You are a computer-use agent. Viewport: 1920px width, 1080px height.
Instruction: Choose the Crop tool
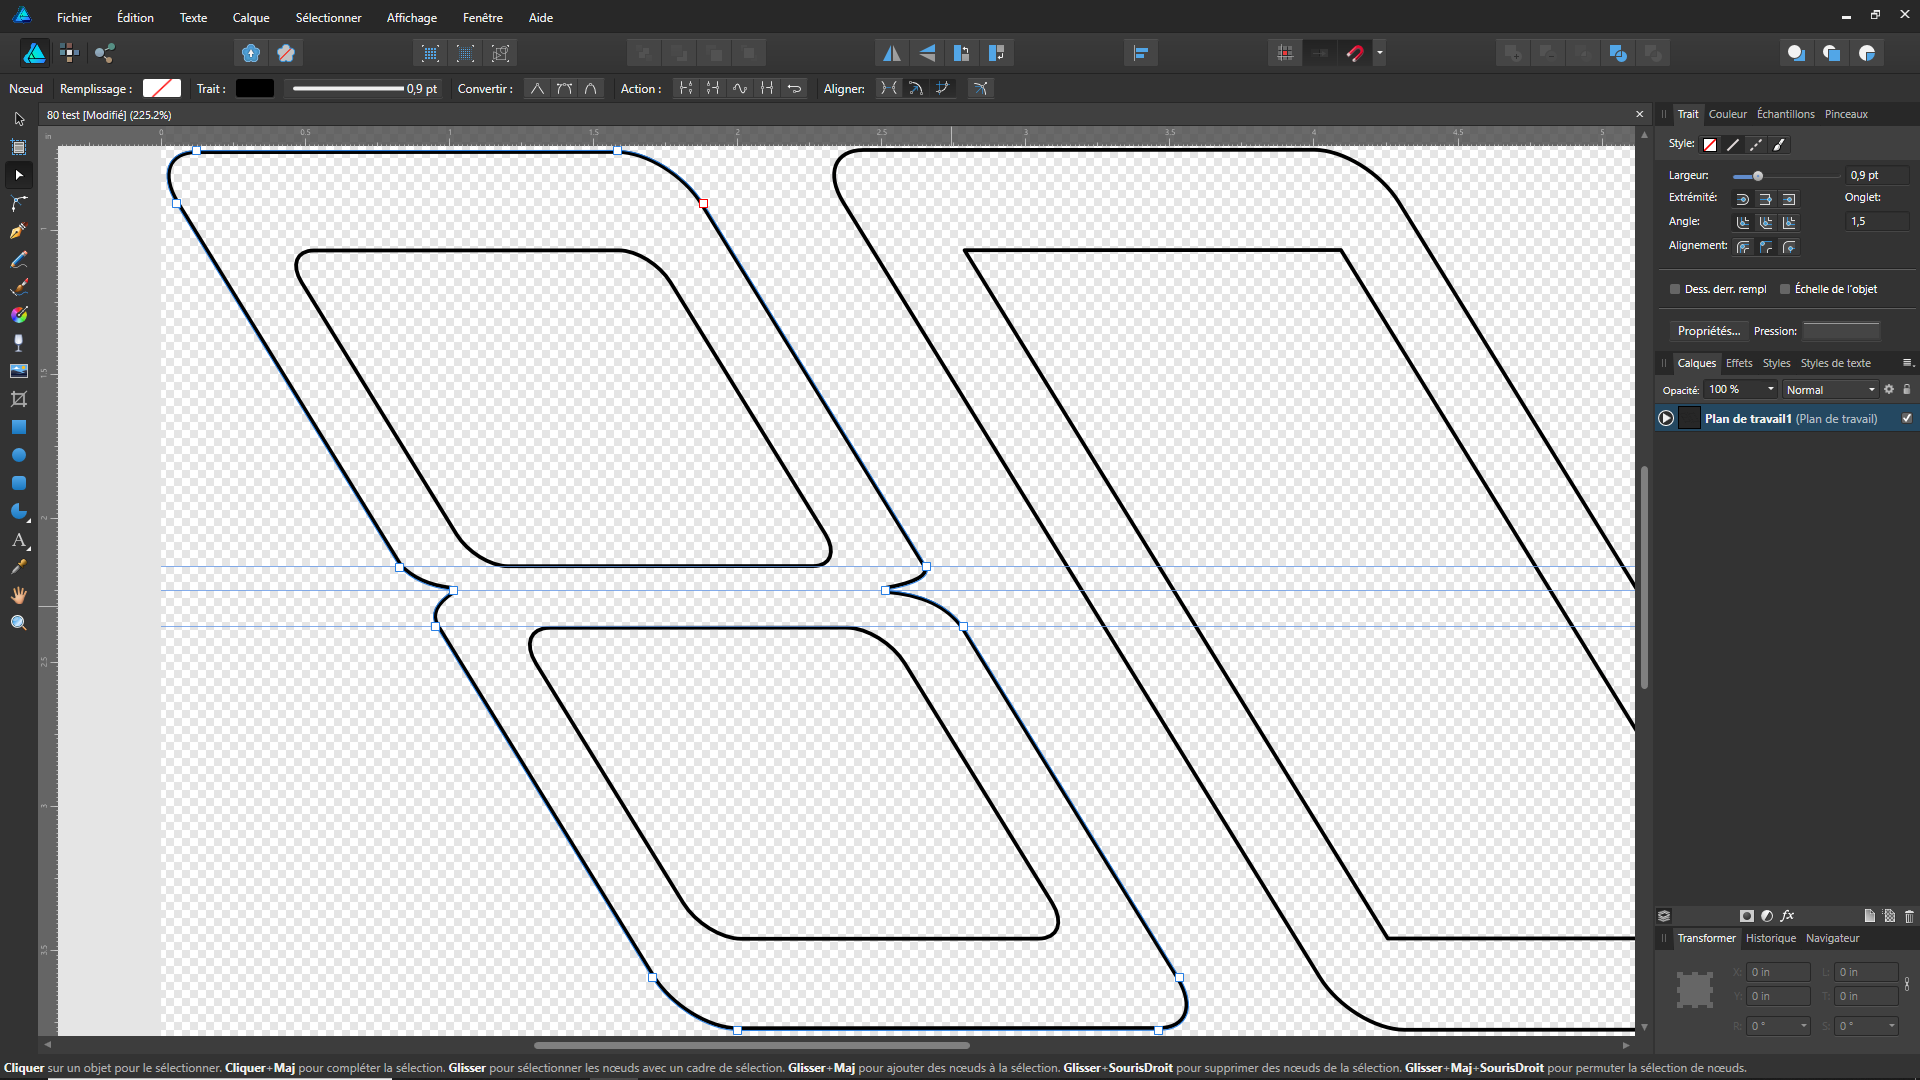(18, 399)
